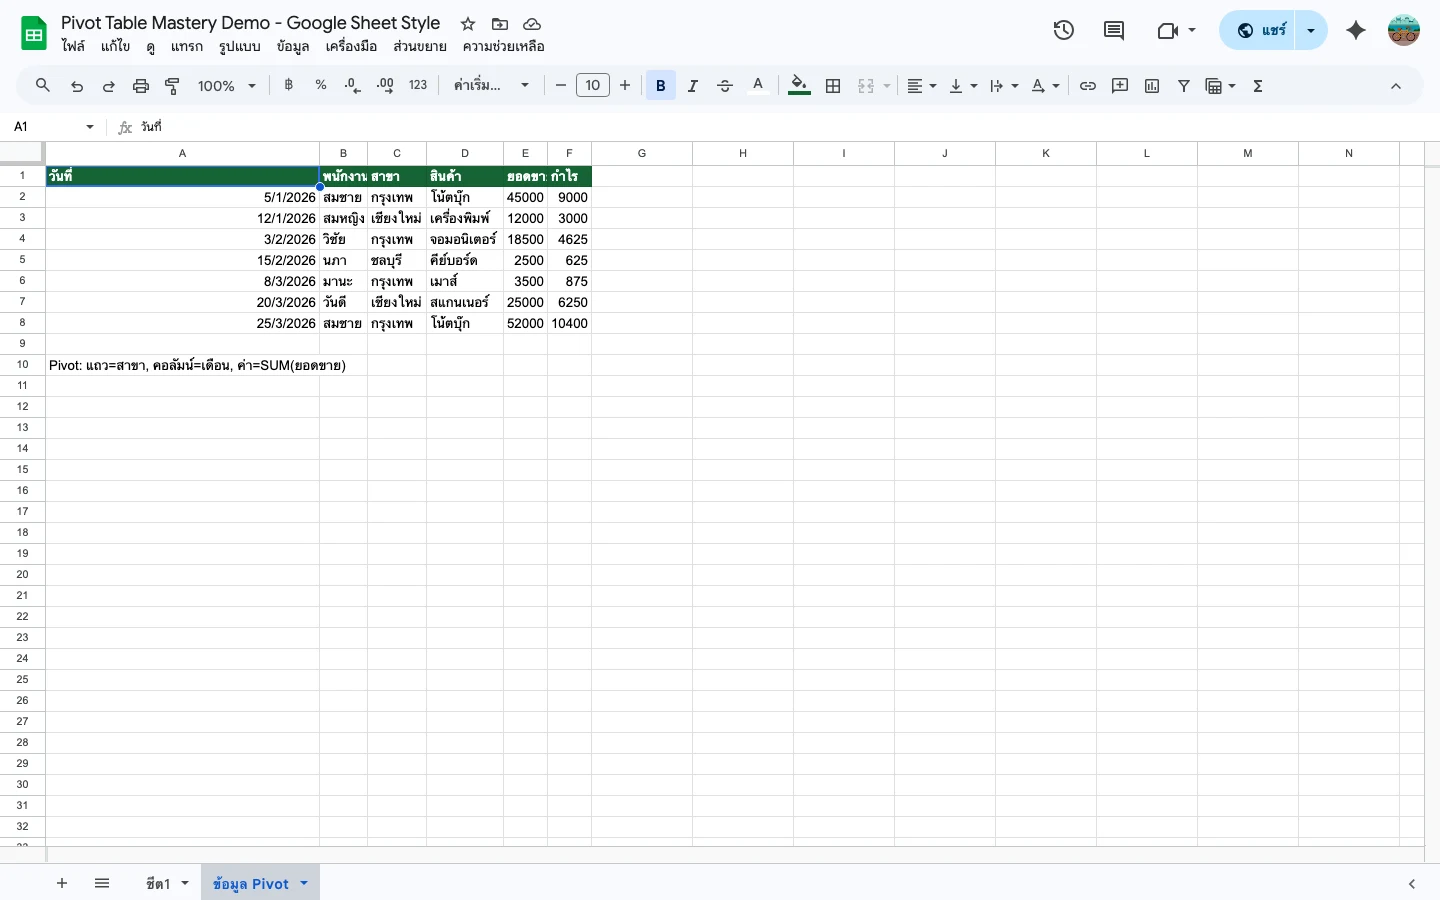This screenshot has width=1440, height=900.
Task: Insert a chart from the toolbar
Action: tap(1151, 86)
